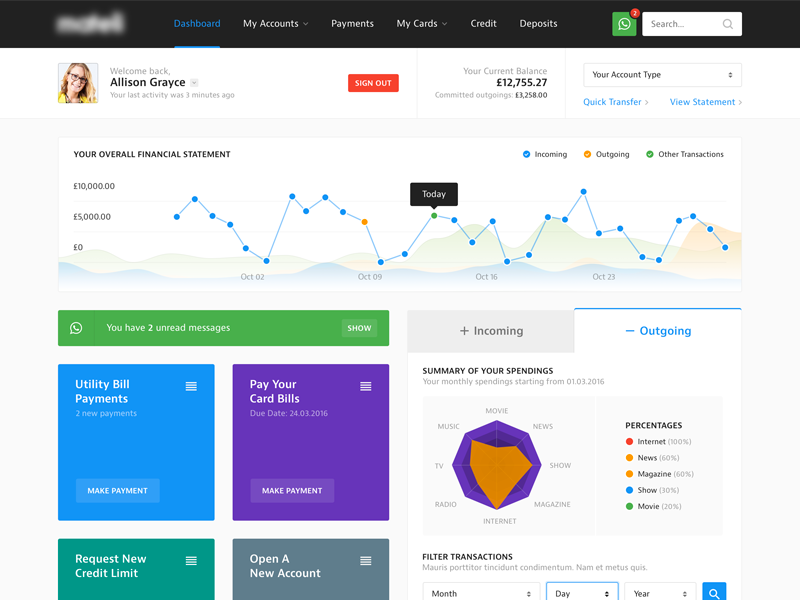This screenshot has height=600, width=800.
Task: Expand the Month filter dropdown
Action: pyautogui.click(x=481, y=593)
